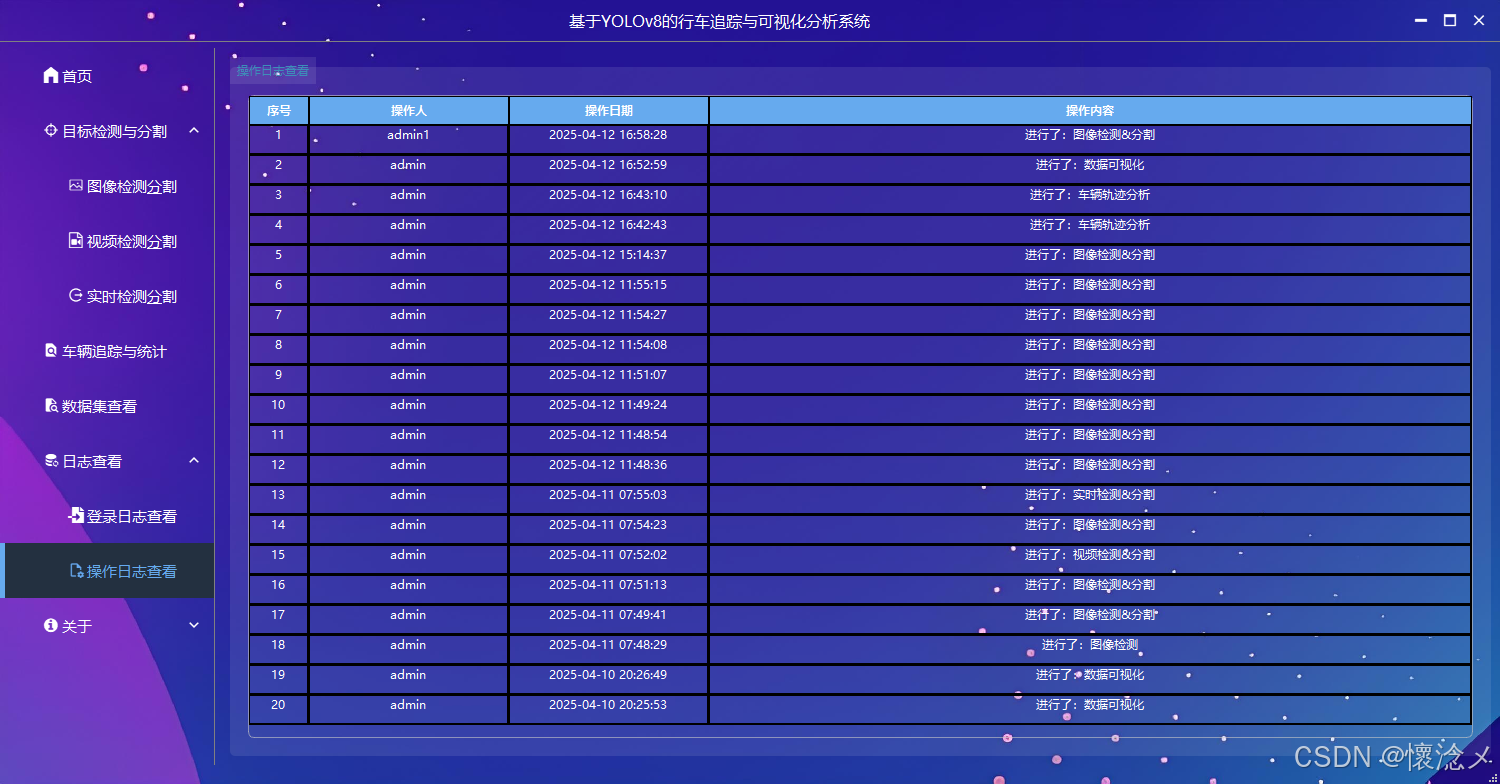Click the 关于 menu label

[x=77, y=626]
